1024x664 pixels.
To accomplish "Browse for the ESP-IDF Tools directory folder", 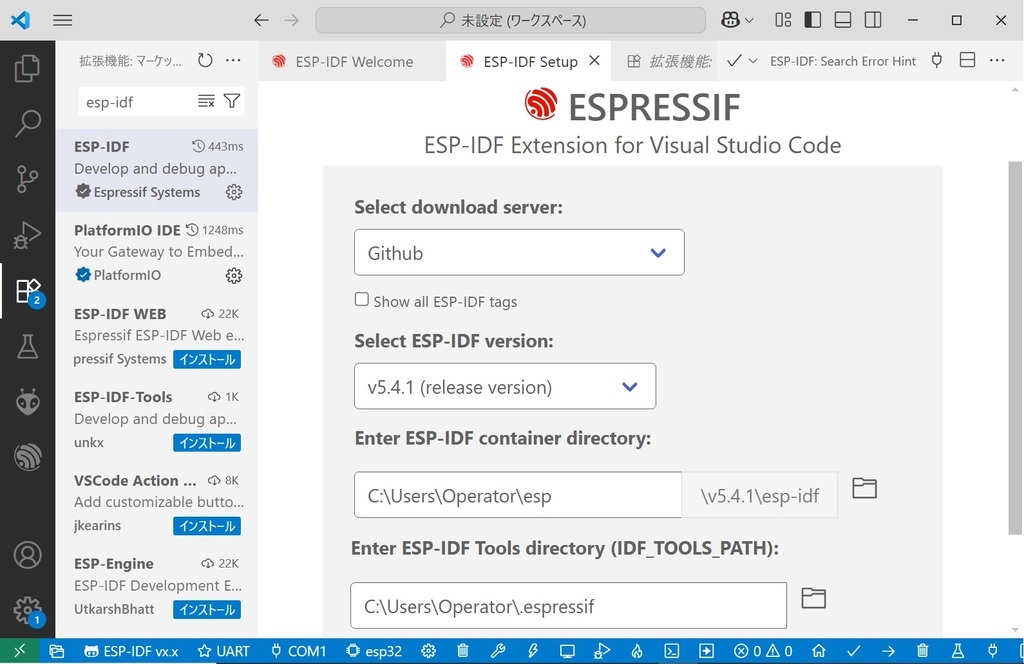I will coord(813,596).
